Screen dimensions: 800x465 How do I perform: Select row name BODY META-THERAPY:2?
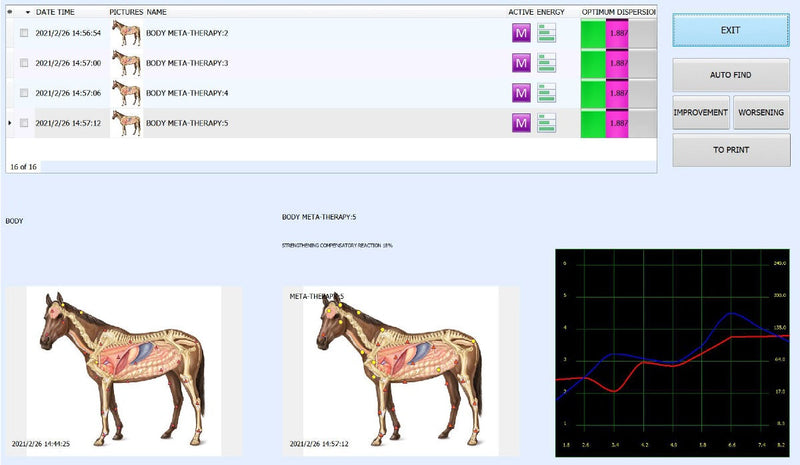pyautogui.click(x=187, y=33)
